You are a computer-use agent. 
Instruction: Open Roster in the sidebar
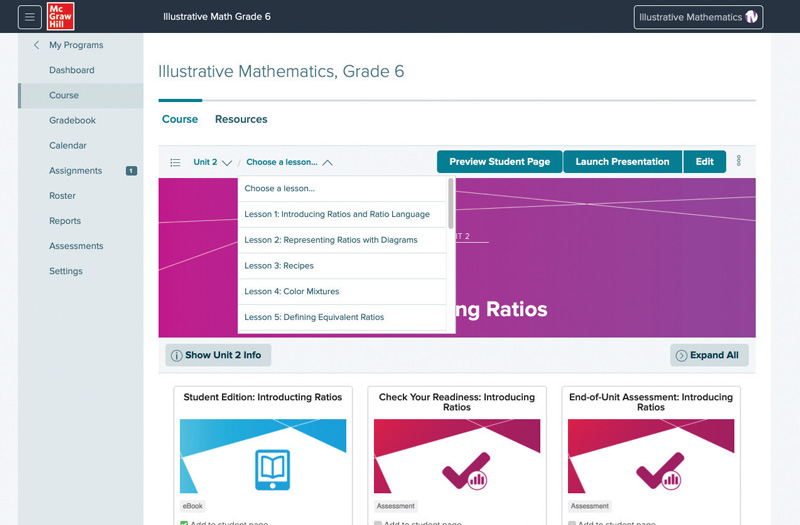(x=81, y=196)
